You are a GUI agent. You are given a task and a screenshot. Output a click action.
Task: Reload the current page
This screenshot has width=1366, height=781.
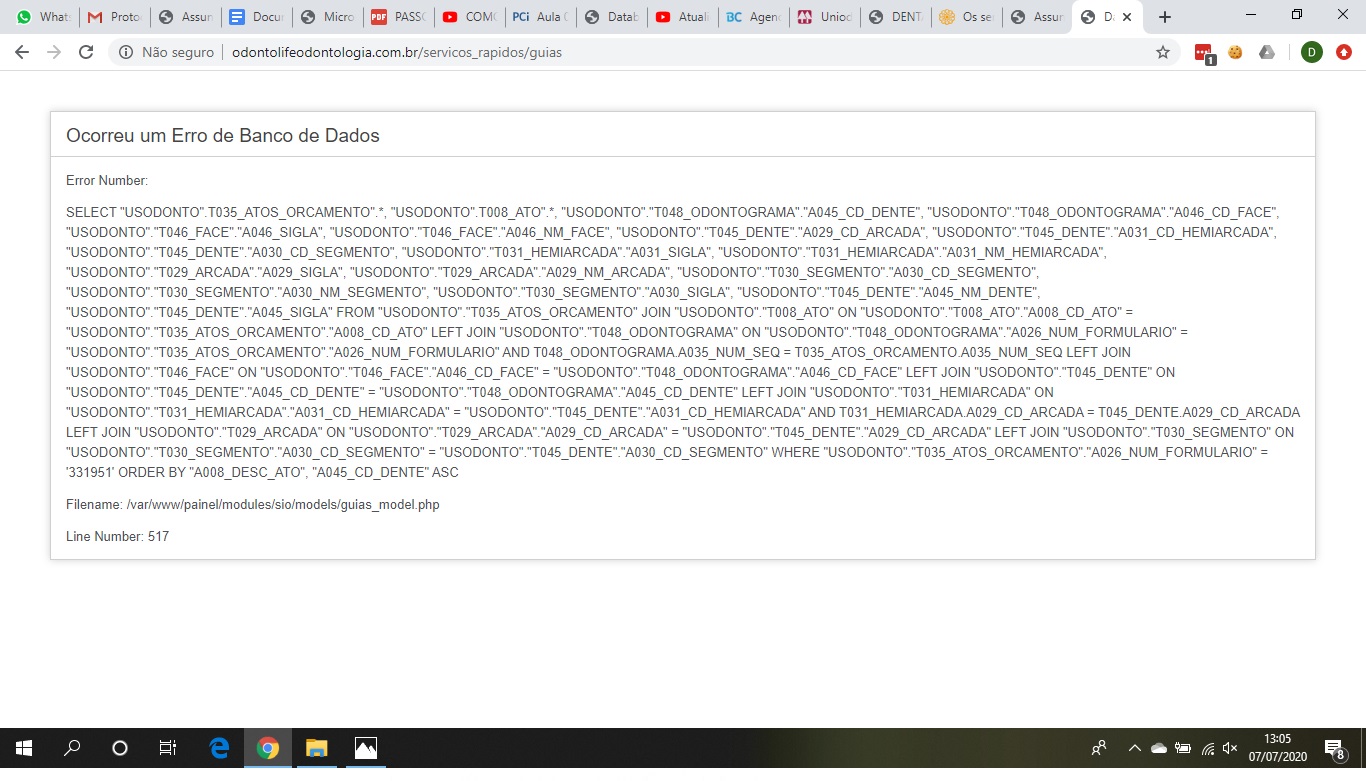(86, 52)
